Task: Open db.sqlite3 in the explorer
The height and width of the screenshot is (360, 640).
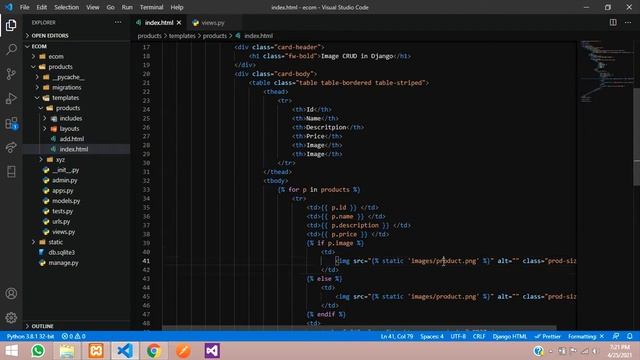Action: point(62,252)
